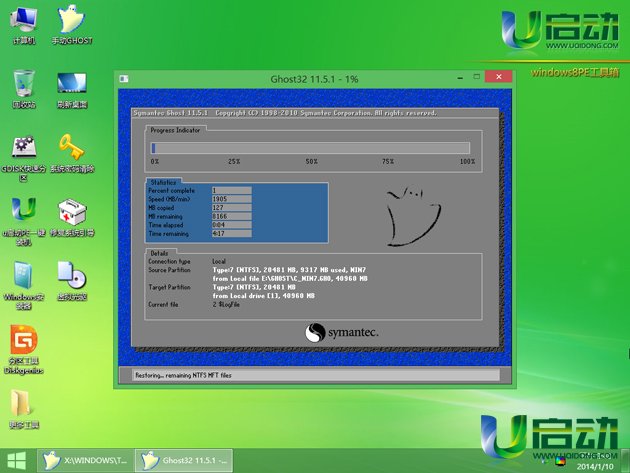
Task: Open the U-shaped PE one-key install icon
Action: (24, 221)
